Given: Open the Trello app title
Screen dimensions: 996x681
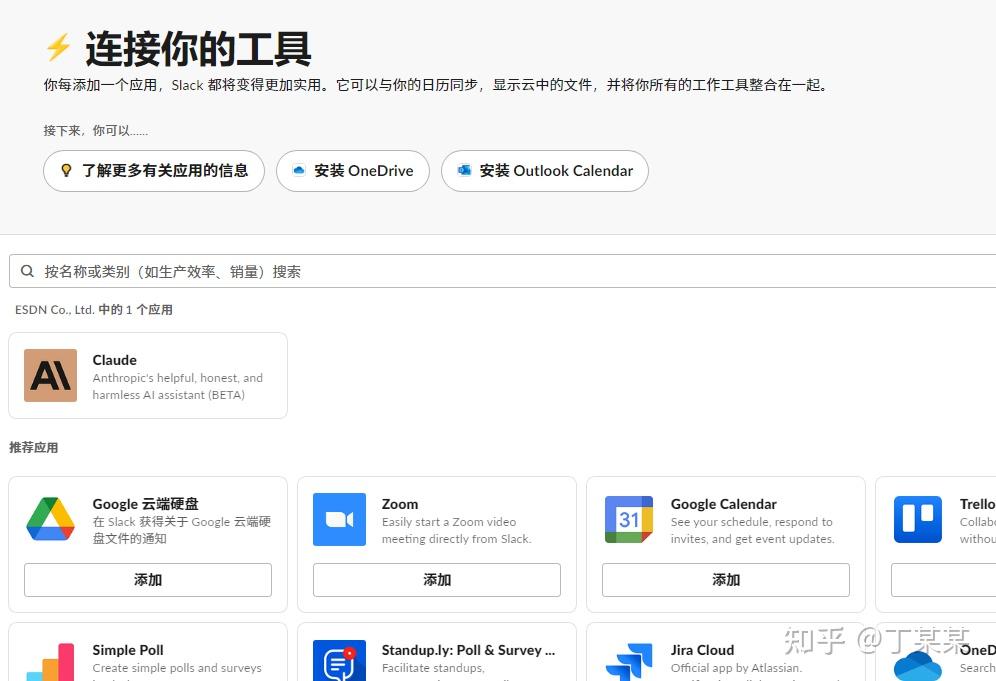Looking at the screenshot, I should click(977, 504).
